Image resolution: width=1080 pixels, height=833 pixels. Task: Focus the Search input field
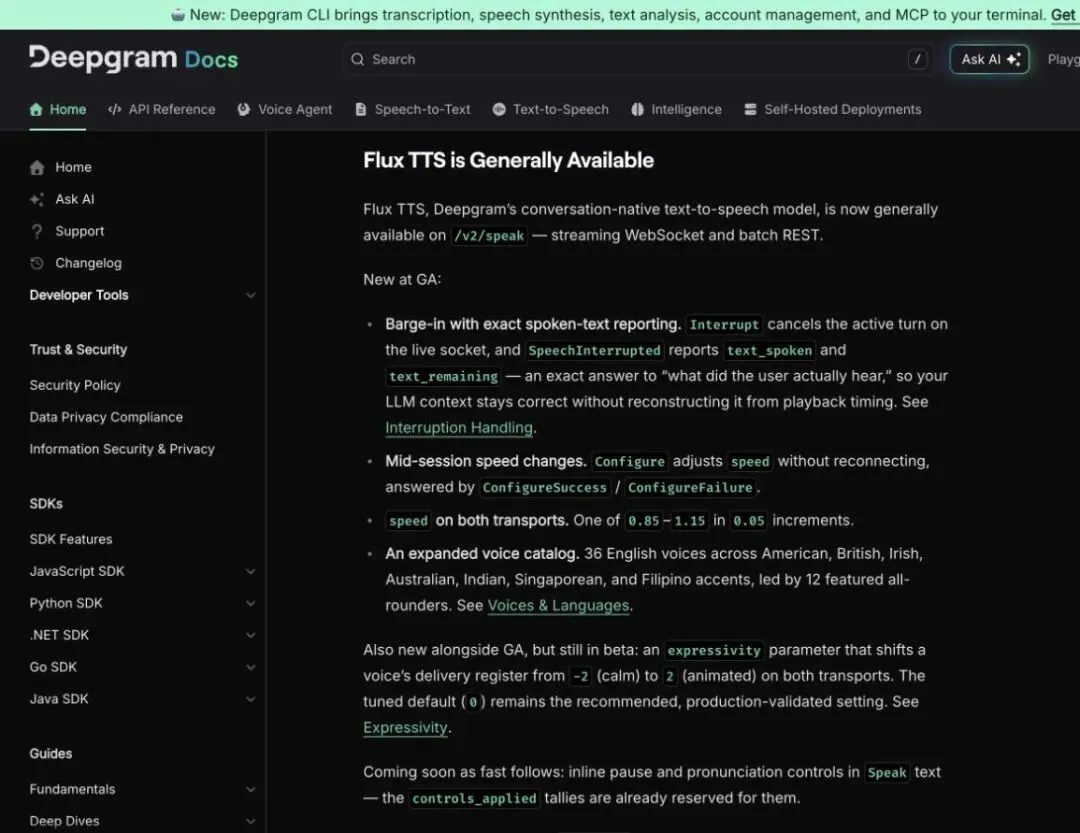tap(638, 59)
